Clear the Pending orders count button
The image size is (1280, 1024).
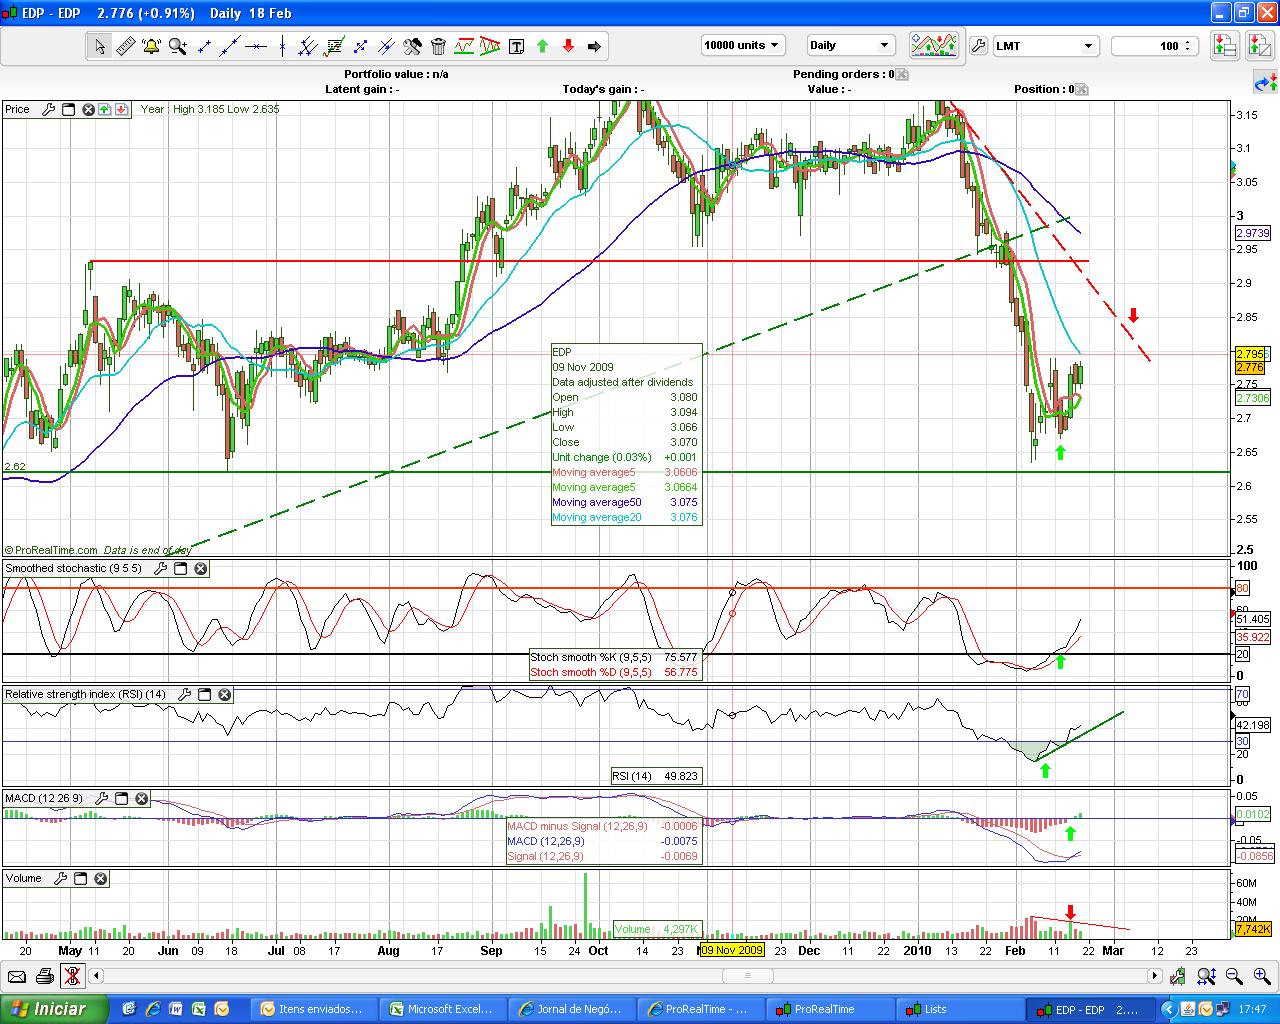(902, 75)
